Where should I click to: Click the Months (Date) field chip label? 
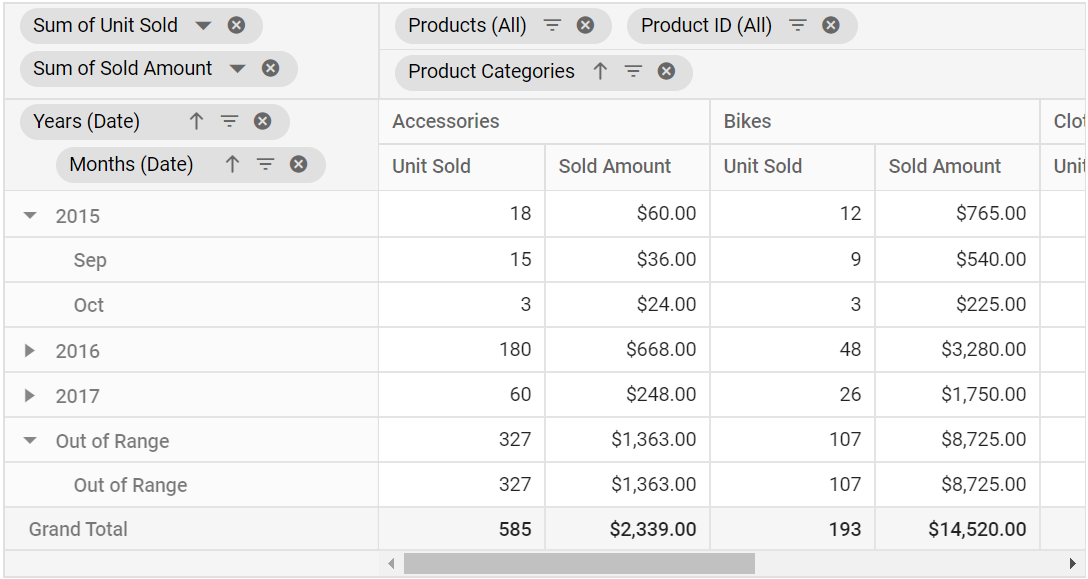(131, 165)
